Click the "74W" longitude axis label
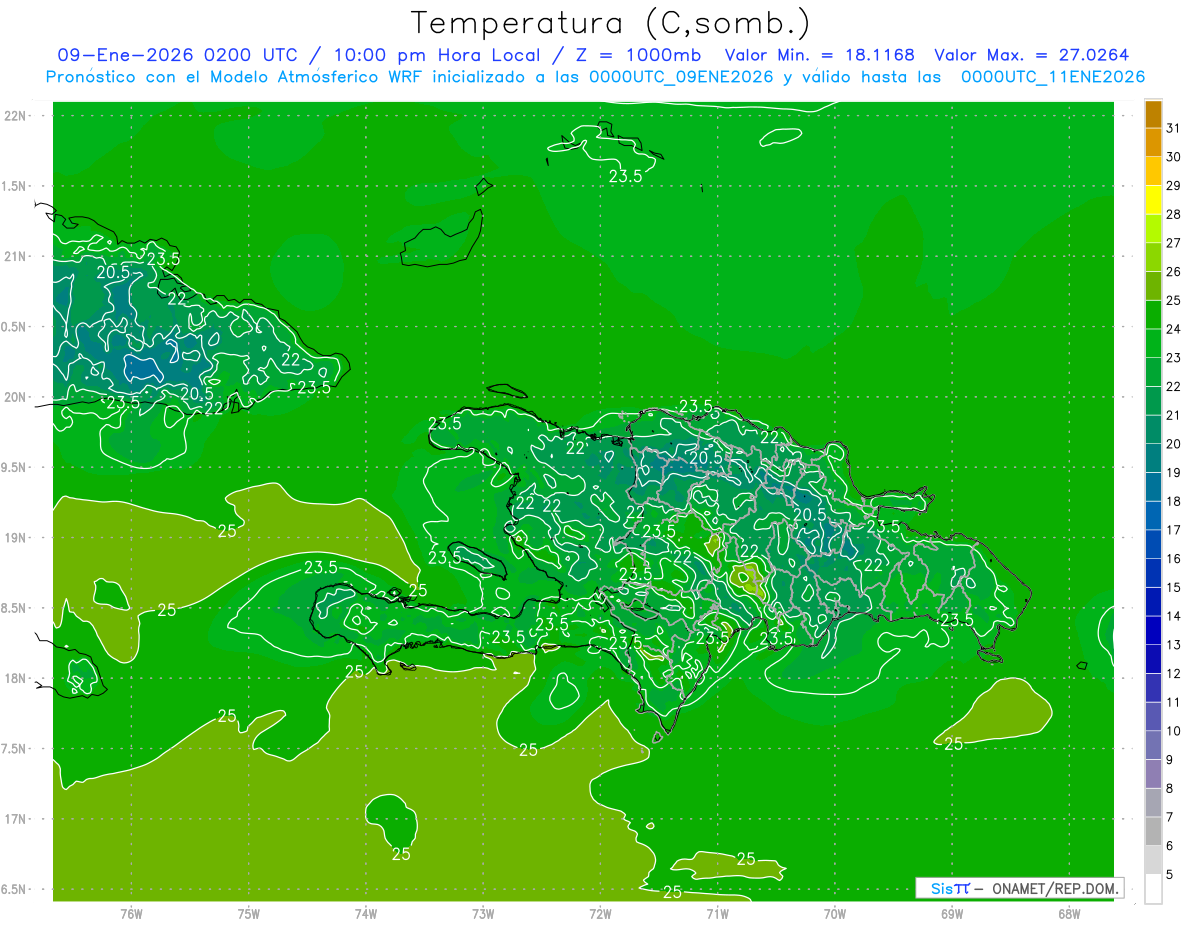1200x927 pixels. 365,914
